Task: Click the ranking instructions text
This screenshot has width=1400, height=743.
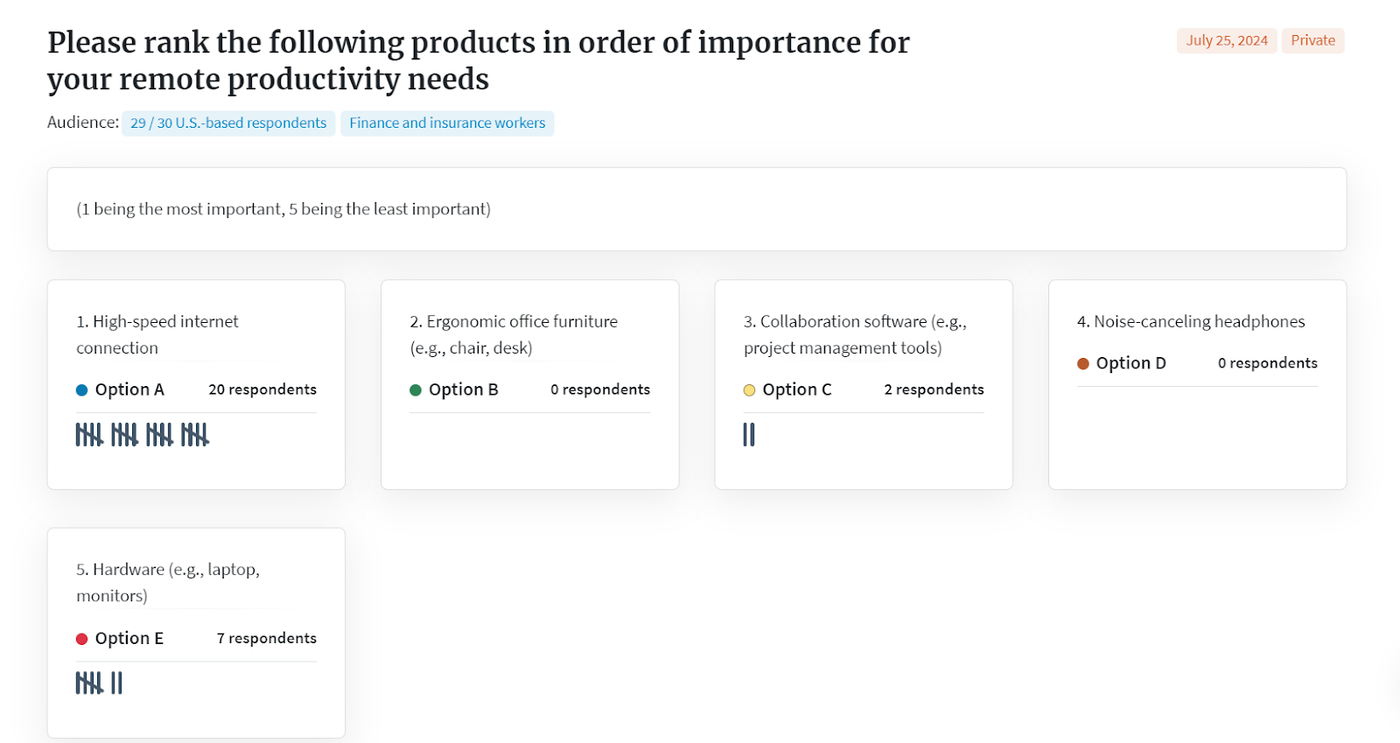Action: (284, 209)
